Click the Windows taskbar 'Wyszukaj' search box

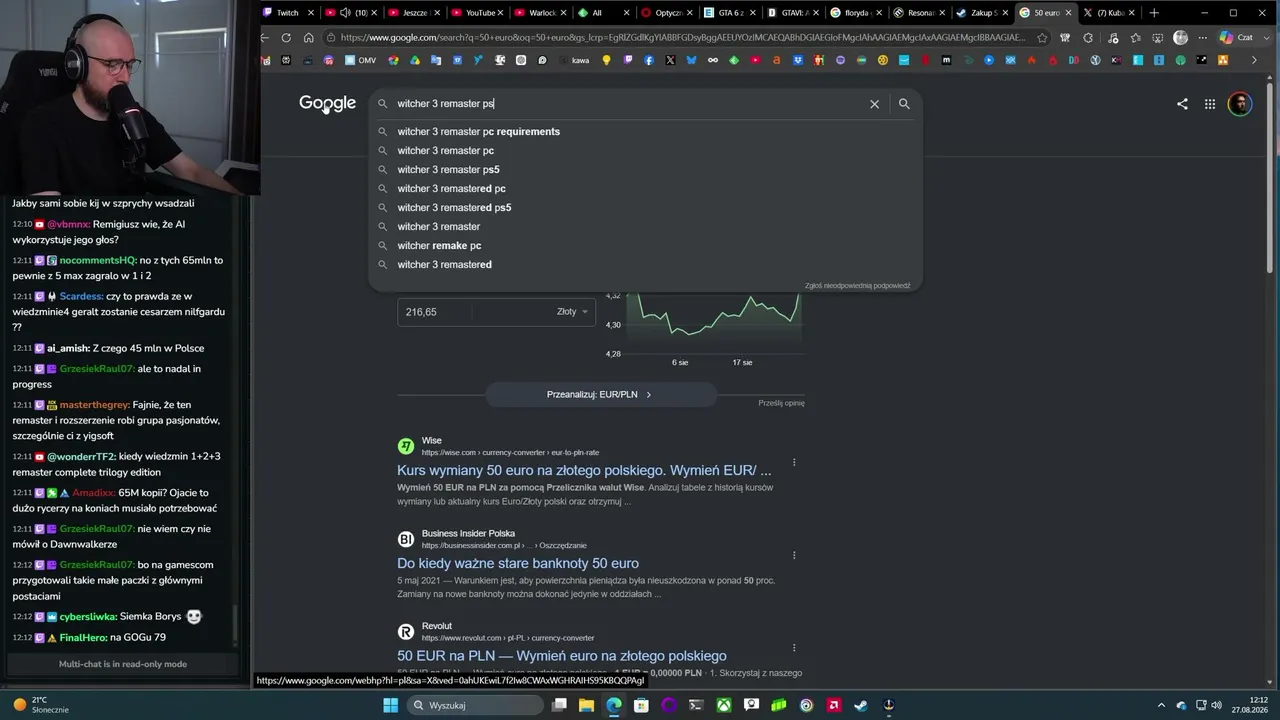coord(475,705)
